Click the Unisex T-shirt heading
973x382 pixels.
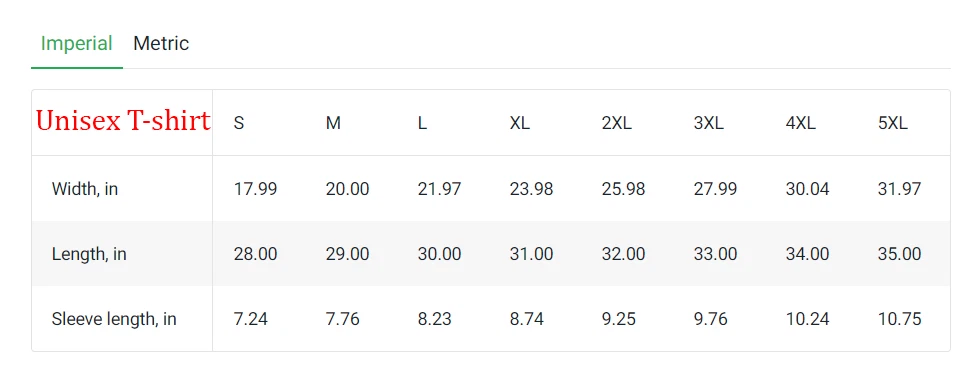pos(123,120)
